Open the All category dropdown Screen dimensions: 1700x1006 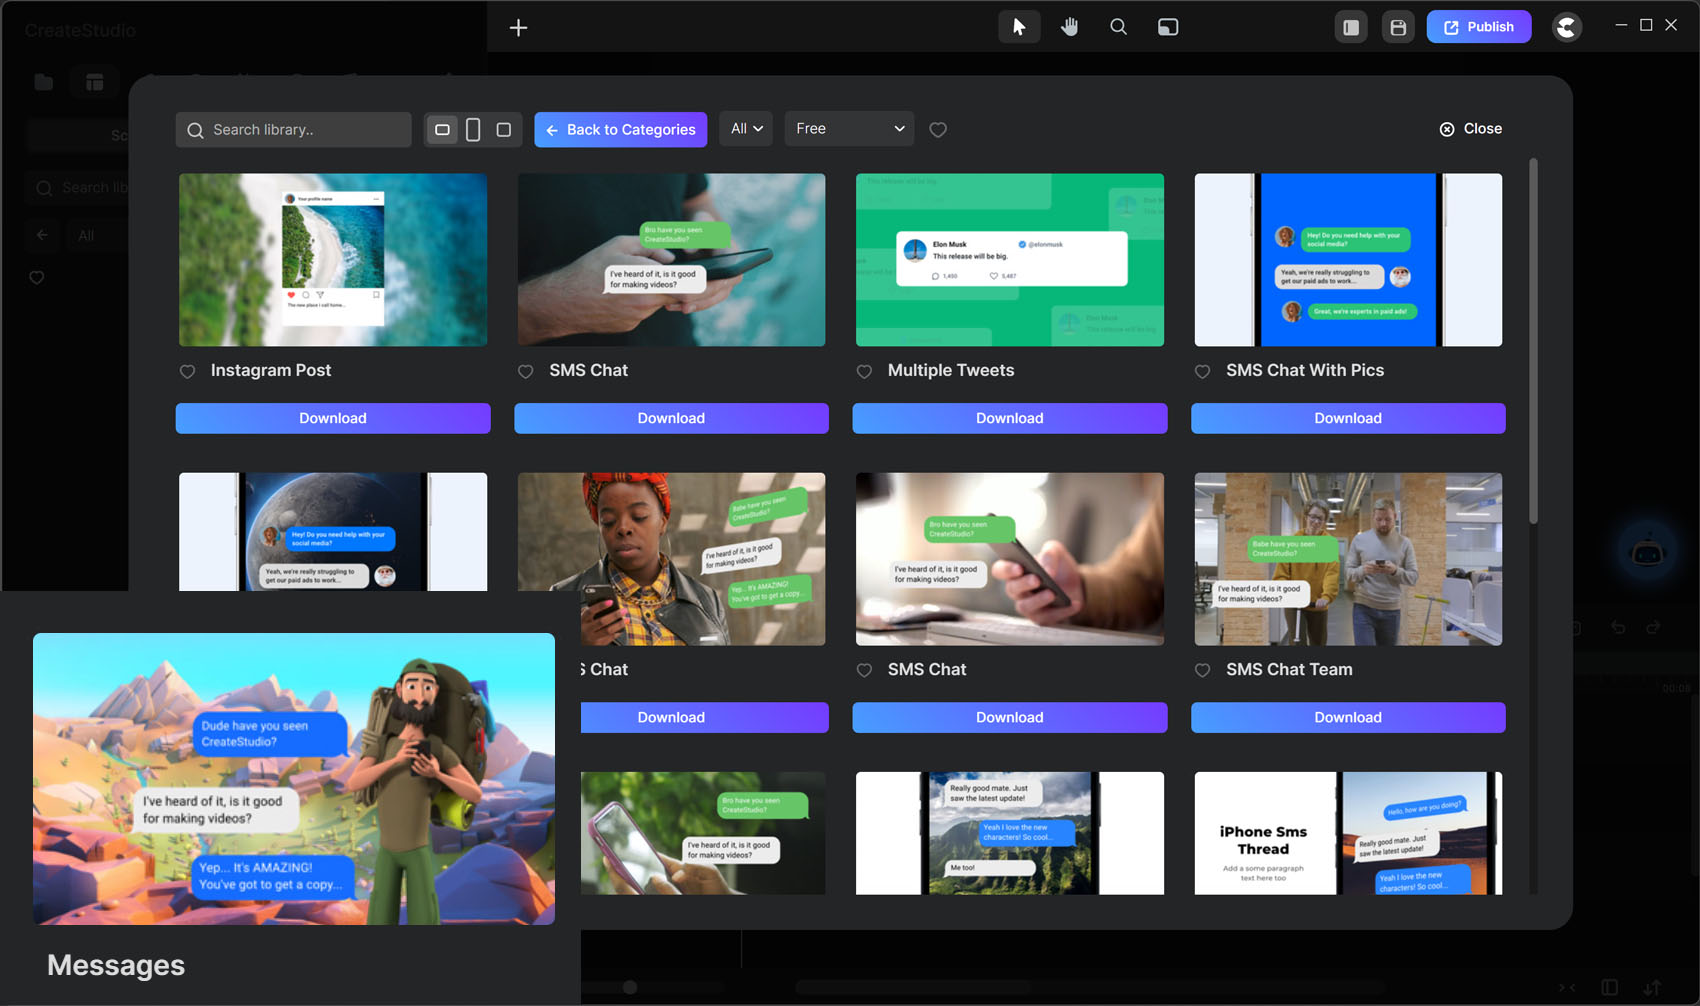coord(746,129)
